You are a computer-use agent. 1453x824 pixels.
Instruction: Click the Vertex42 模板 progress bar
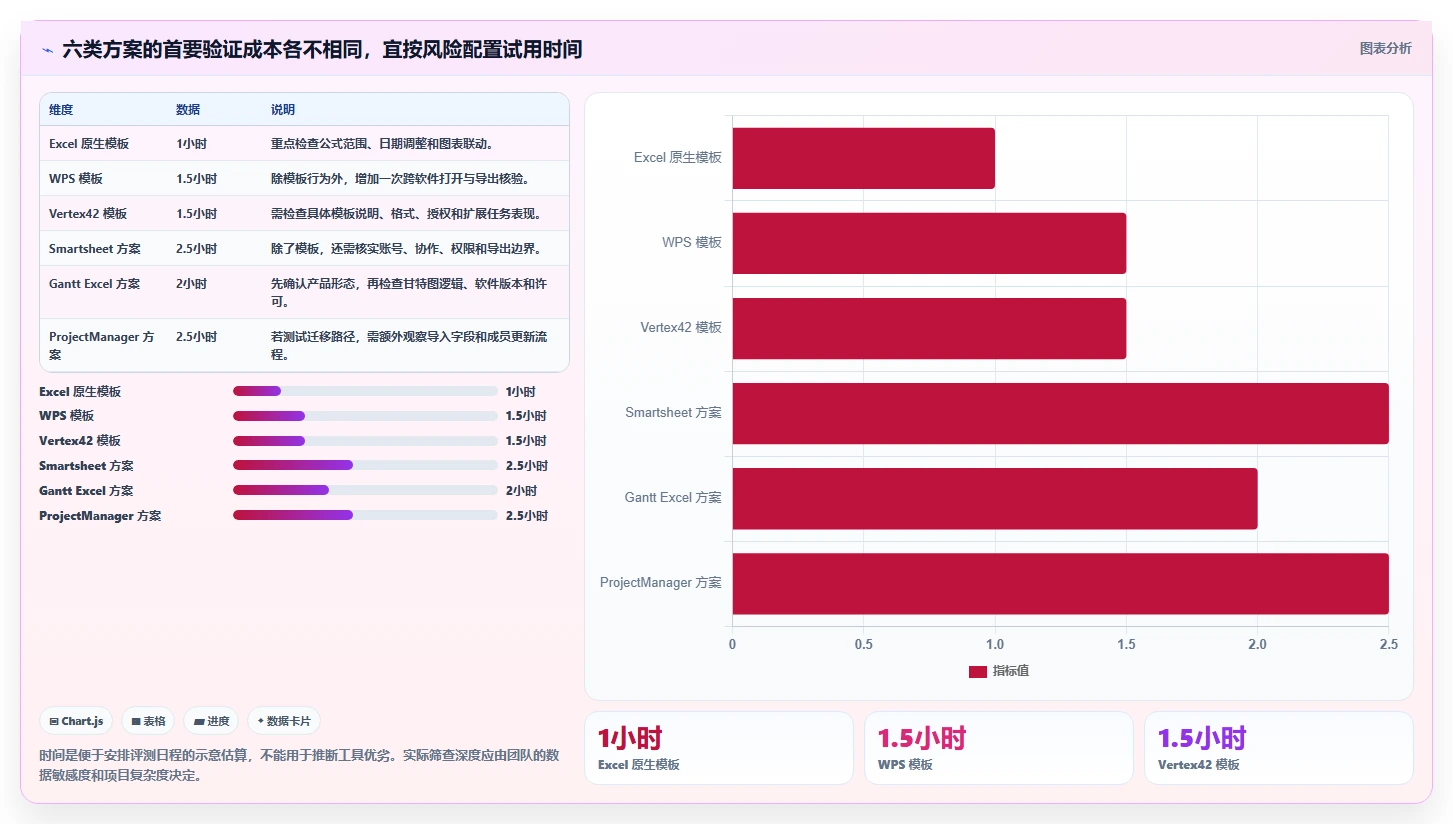click(365, 441)
